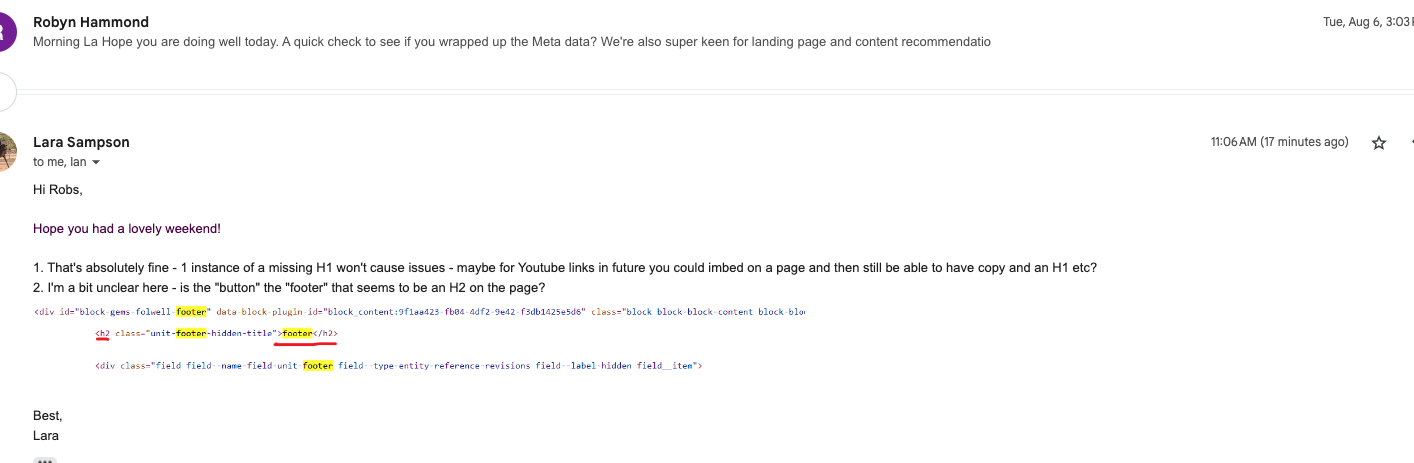This screenshot has height=463, width=1414.
Task: Expand Robyn Hammond's collapsed message snippet
Action: click(511, 42)
